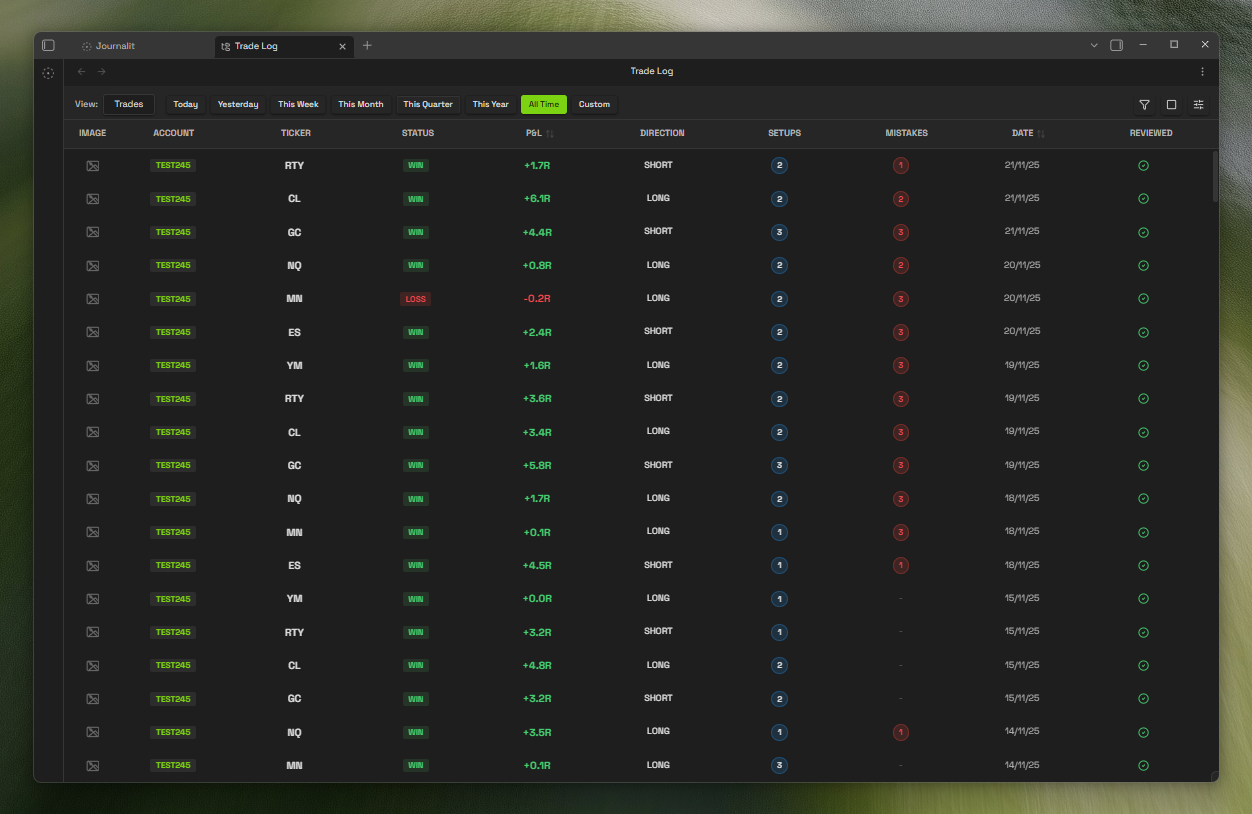Click the Custom date range button
The image size is (1252, 814).
[x=594, y=105]
